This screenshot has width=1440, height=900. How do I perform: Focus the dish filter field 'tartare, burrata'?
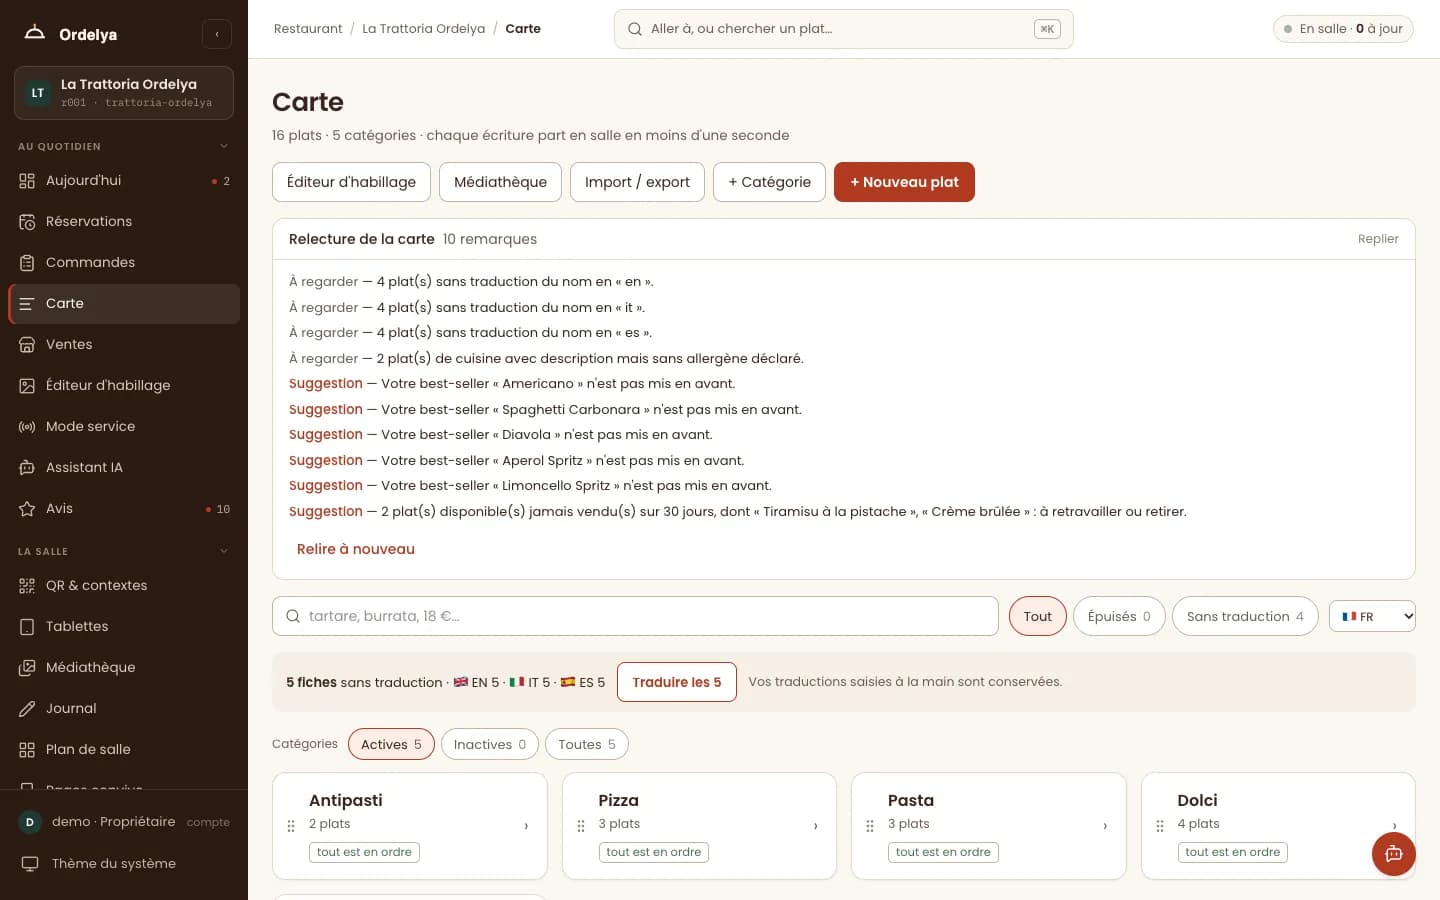(635, 616)
